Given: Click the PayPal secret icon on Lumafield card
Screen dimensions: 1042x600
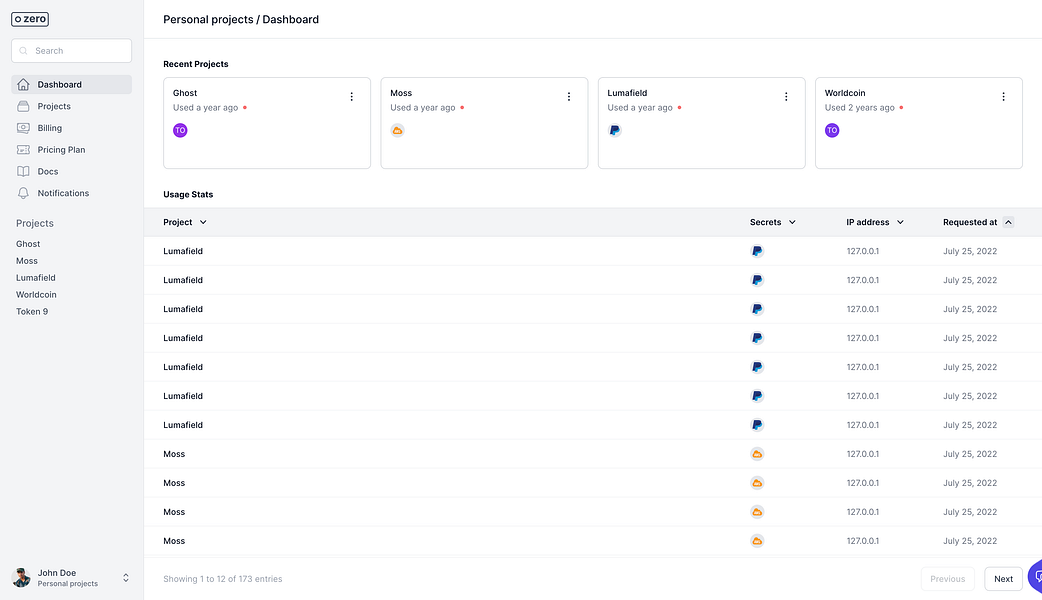Looking at the screenshot, I should 615,130.
